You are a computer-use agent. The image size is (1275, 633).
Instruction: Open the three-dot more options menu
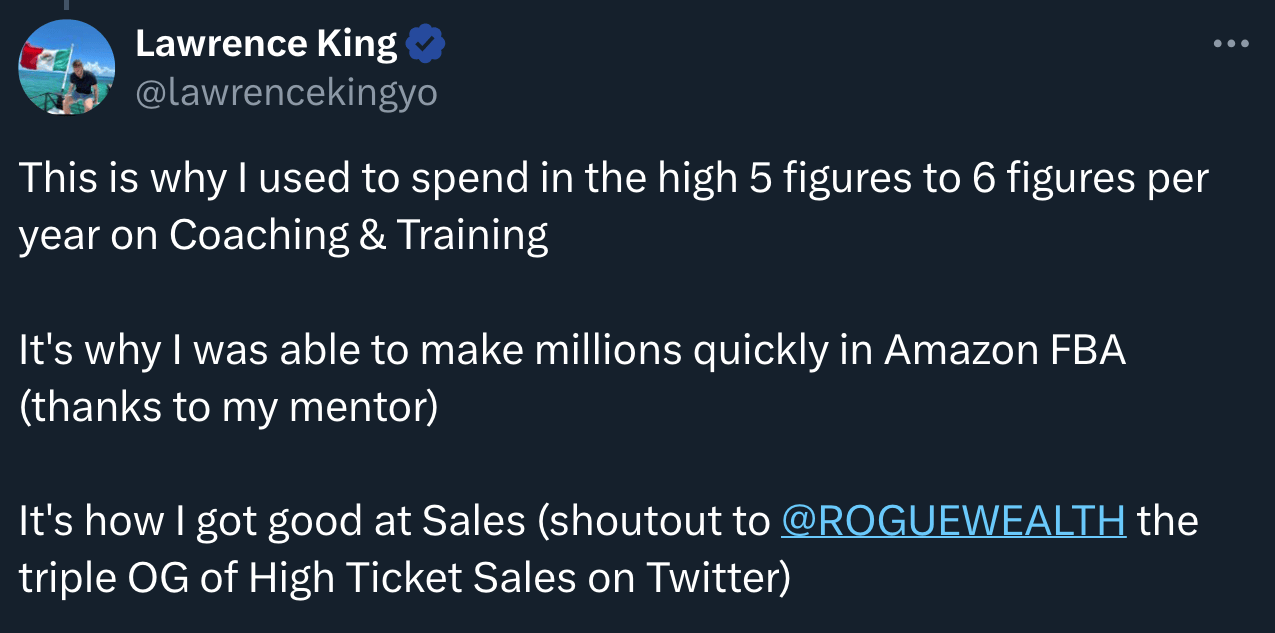tap(1230, 44)
